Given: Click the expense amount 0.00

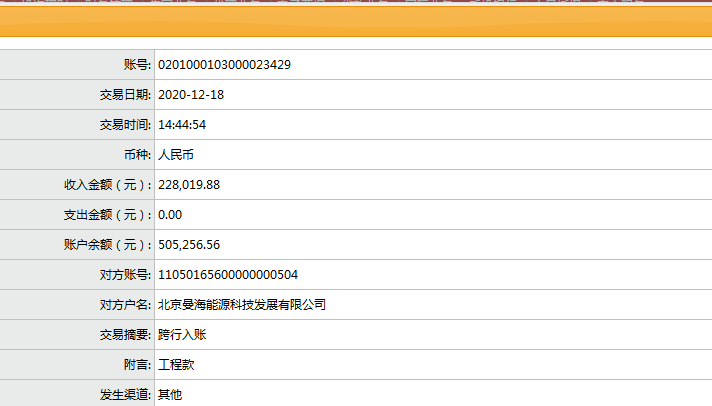Looking at the screenshot, I should click(x=170, y=215).
